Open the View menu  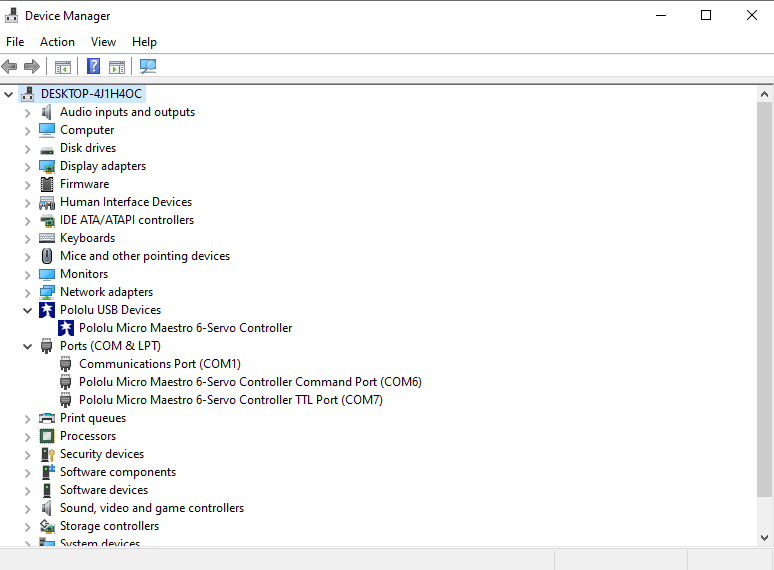[x=103, y=42]
